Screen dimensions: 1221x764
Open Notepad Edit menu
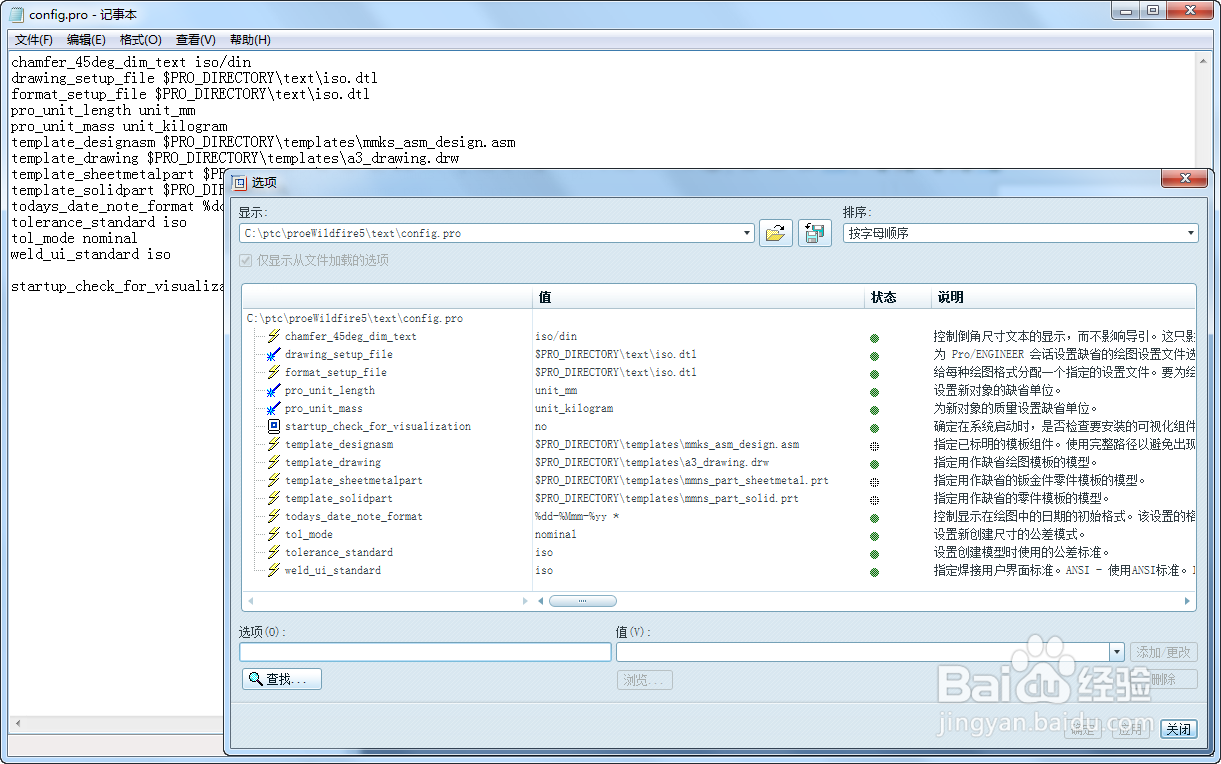coord(86,40)
